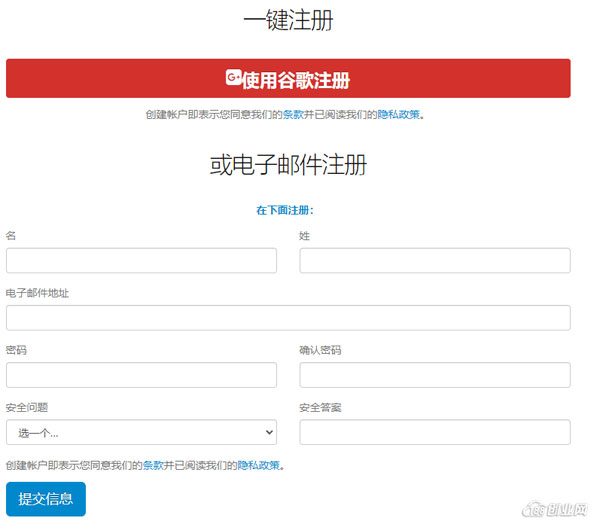Click the 安全问题 label

click(26, 407)
